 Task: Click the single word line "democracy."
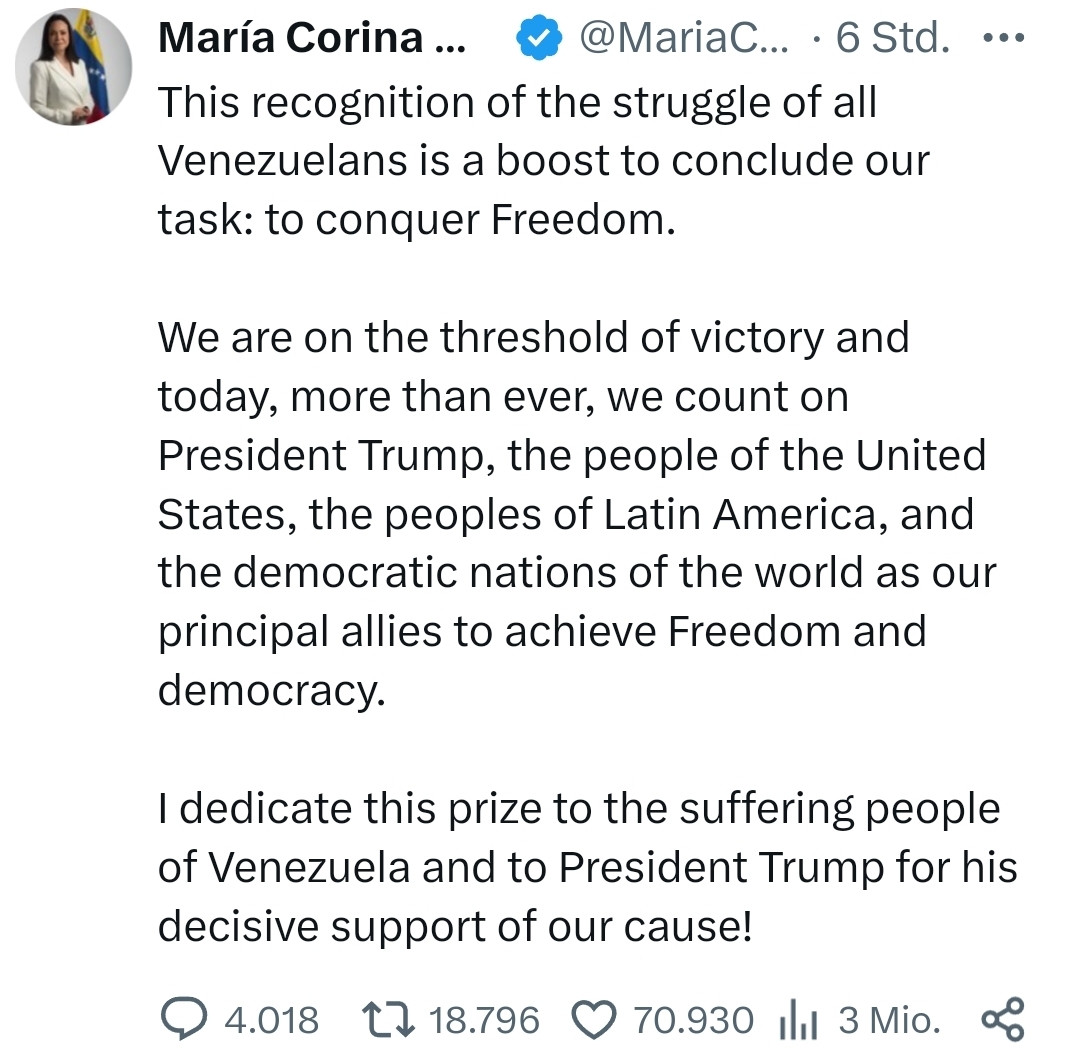(271, 691)
